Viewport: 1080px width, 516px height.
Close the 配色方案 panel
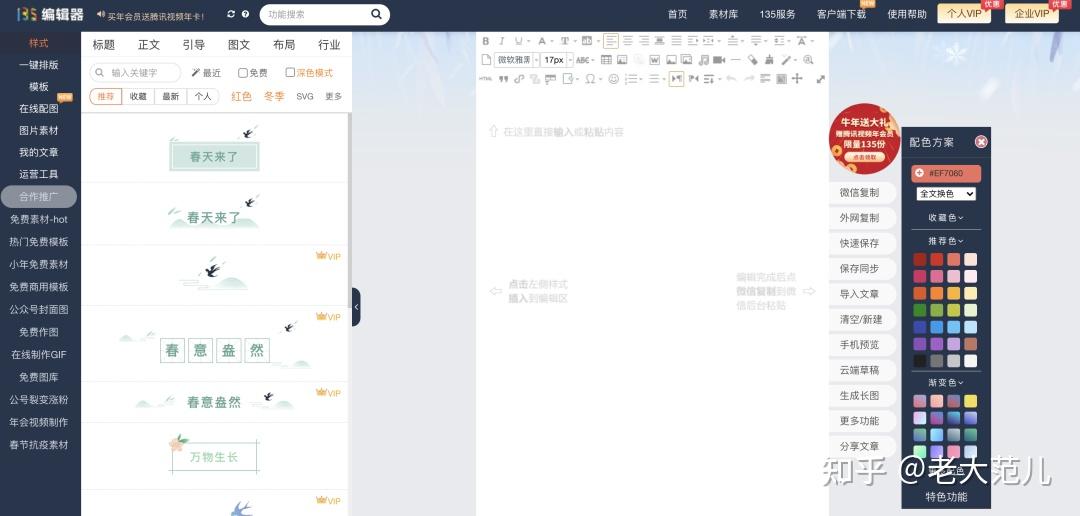click(981, 142)
